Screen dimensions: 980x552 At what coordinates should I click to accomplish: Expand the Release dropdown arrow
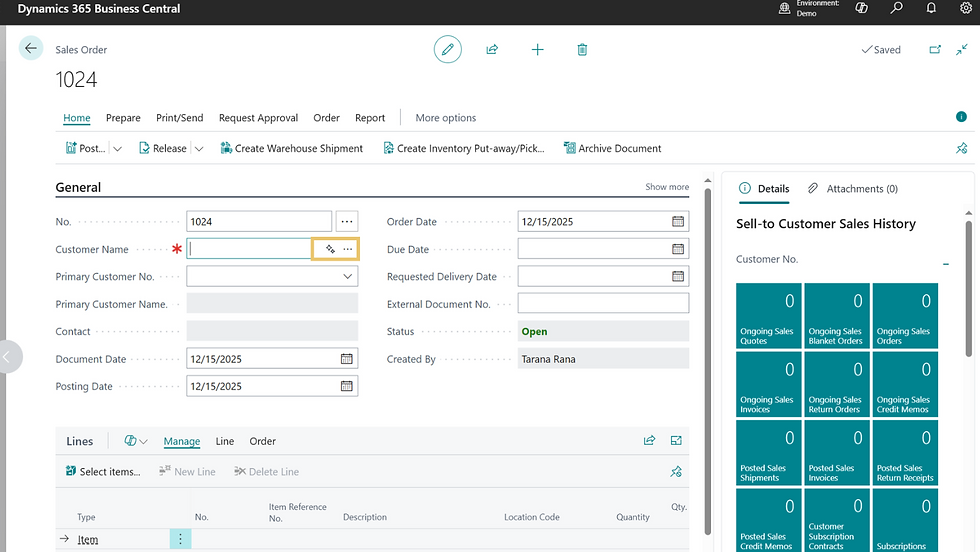click(199, 149)
